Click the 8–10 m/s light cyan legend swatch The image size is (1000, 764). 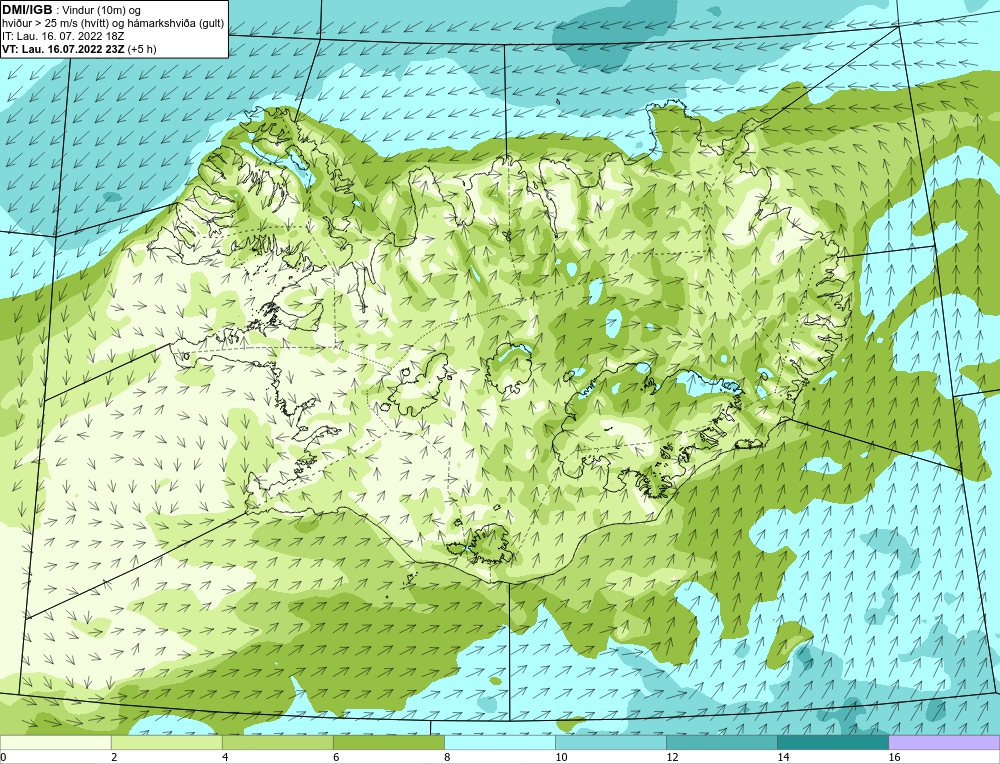point(499,742)
